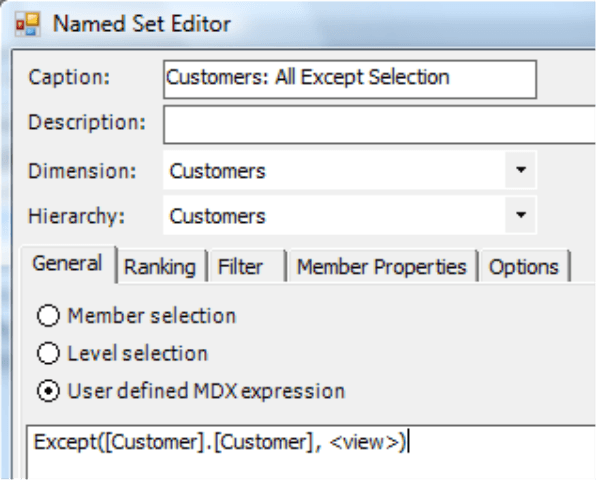This screenshot has height=480, width=596.
Task: Click the User defined MDX expression label
Action: (206, 391)
